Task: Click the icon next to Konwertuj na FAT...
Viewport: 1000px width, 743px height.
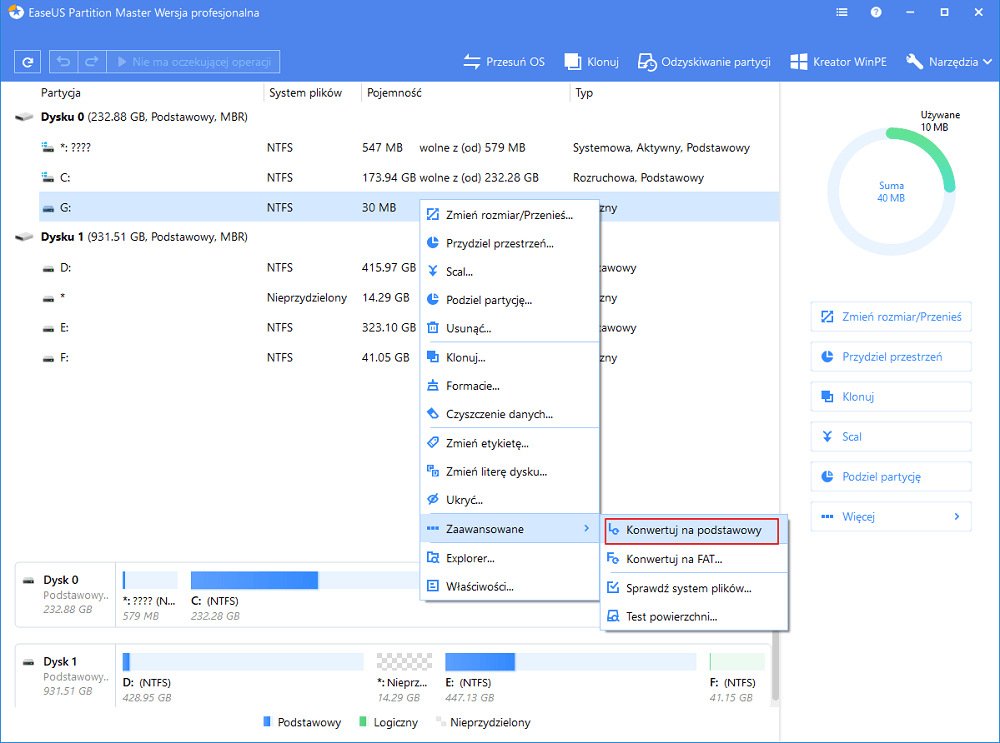Action: (613, 559)
